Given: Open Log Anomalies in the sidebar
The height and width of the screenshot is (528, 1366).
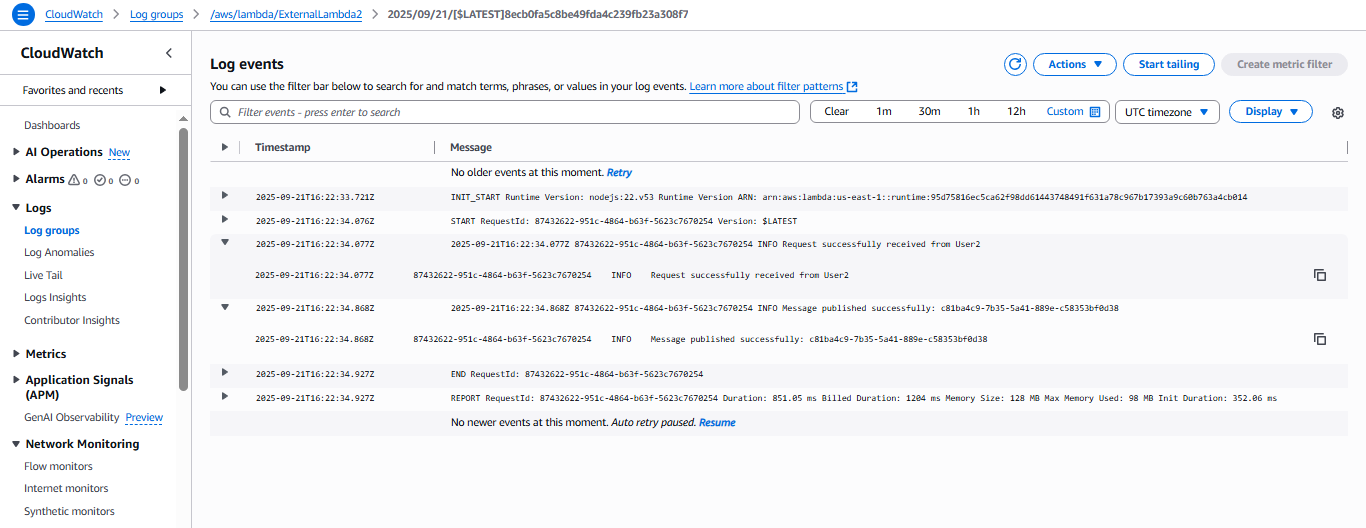Looking at the screenshot, I should tap(59, 253).
